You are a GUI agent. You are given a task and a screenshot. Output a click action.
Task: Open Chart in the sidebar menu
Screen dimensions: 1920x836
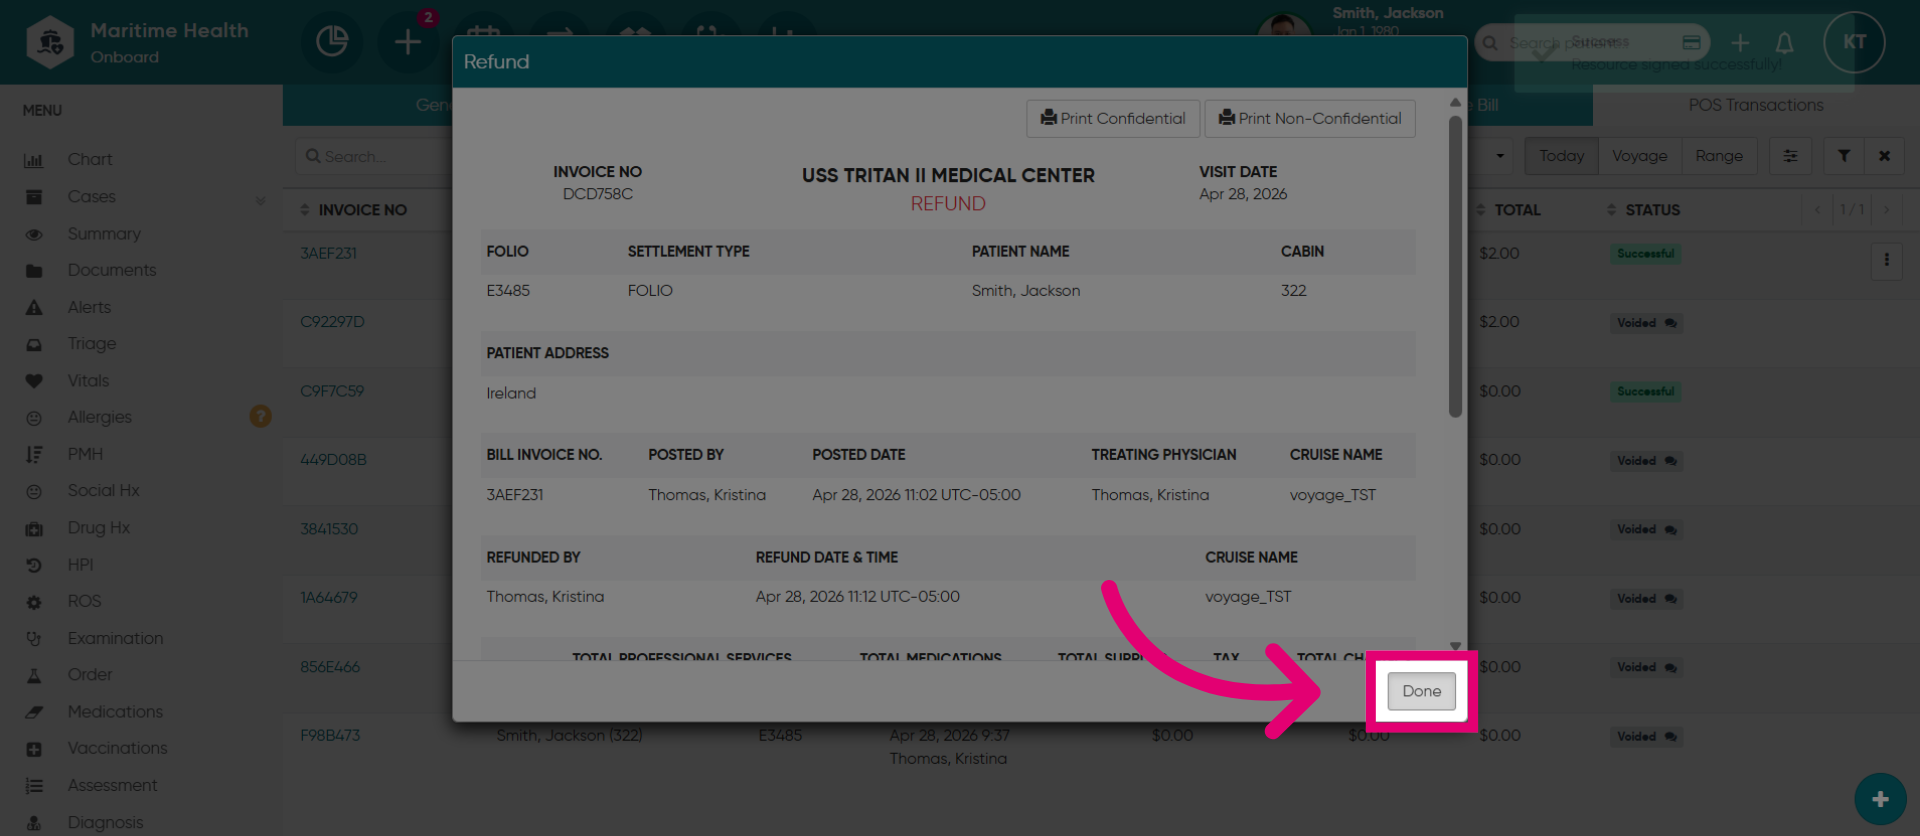pyautogui.click(x=90, y=160)
